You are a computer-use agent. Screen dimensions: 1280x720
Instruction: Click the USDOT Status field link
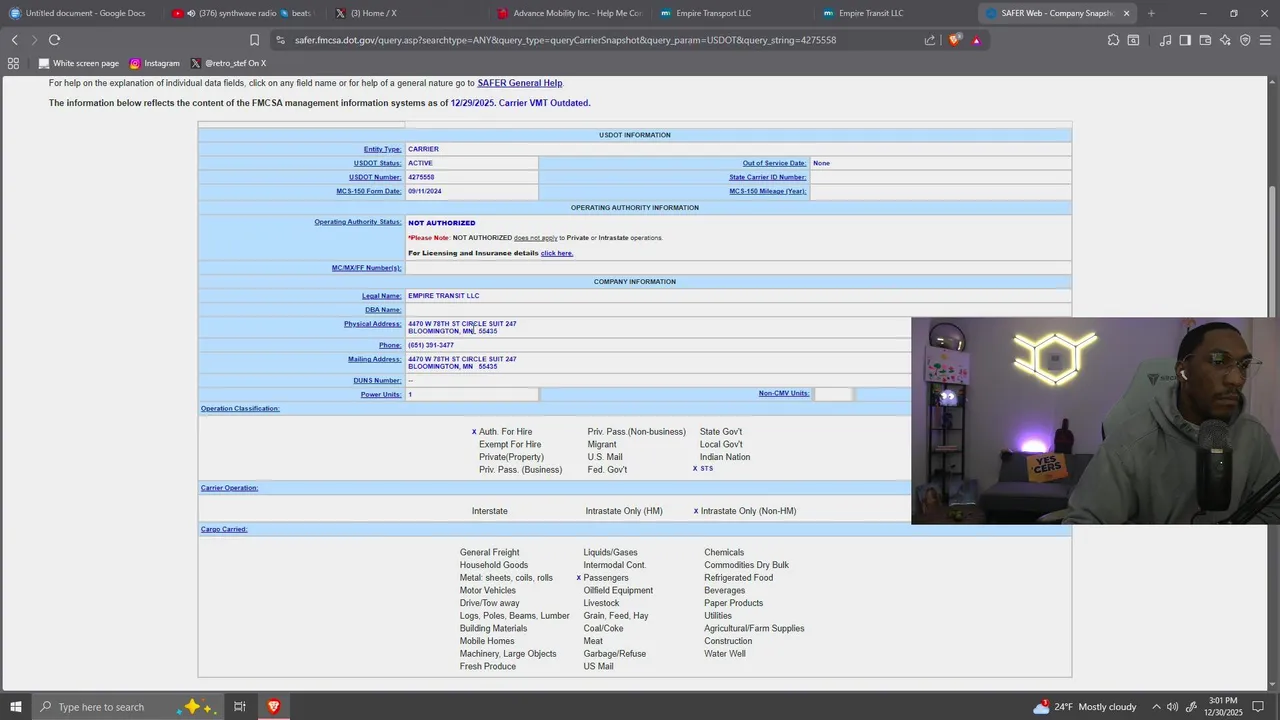point(377,163)
